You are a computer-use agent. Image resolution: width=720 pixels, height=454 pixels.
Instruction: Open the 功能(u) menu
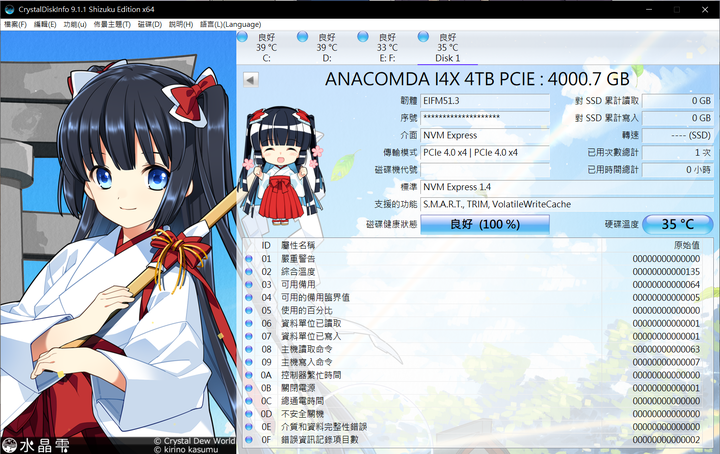(75, 24)
